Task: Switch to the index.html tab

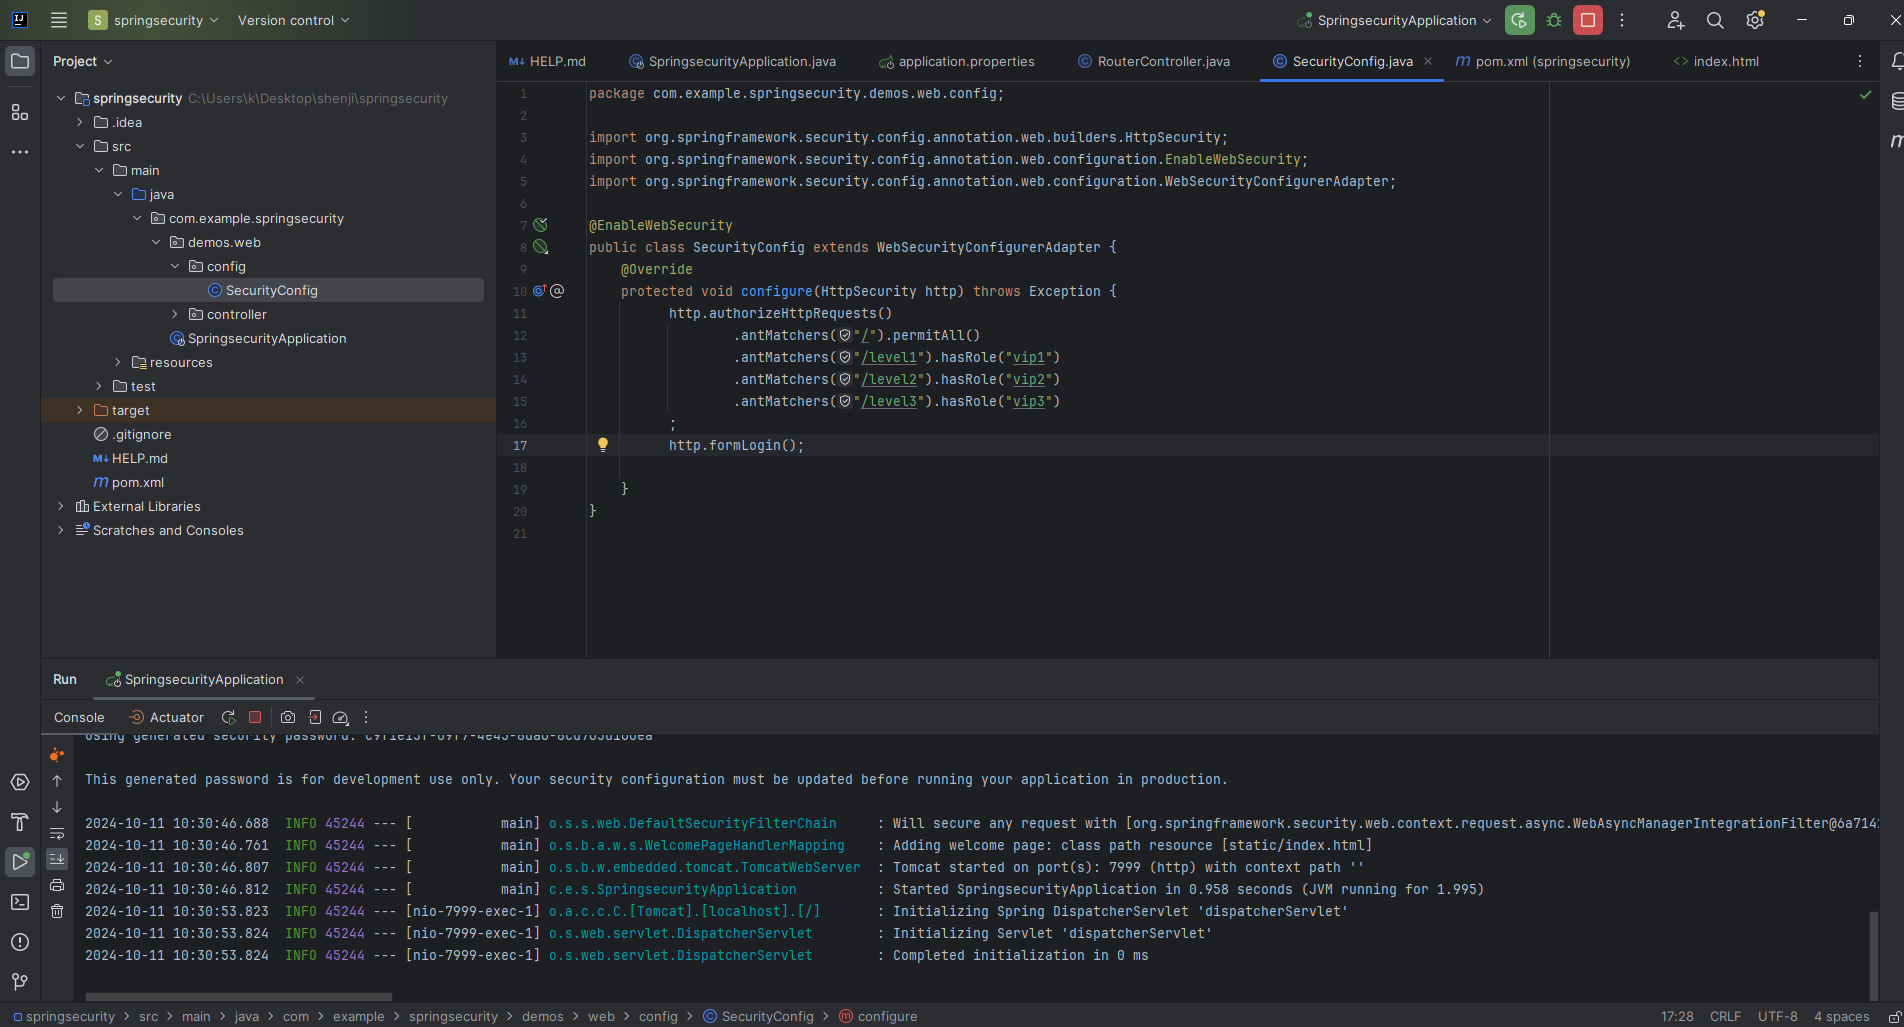Action: tap(1716, 61)
